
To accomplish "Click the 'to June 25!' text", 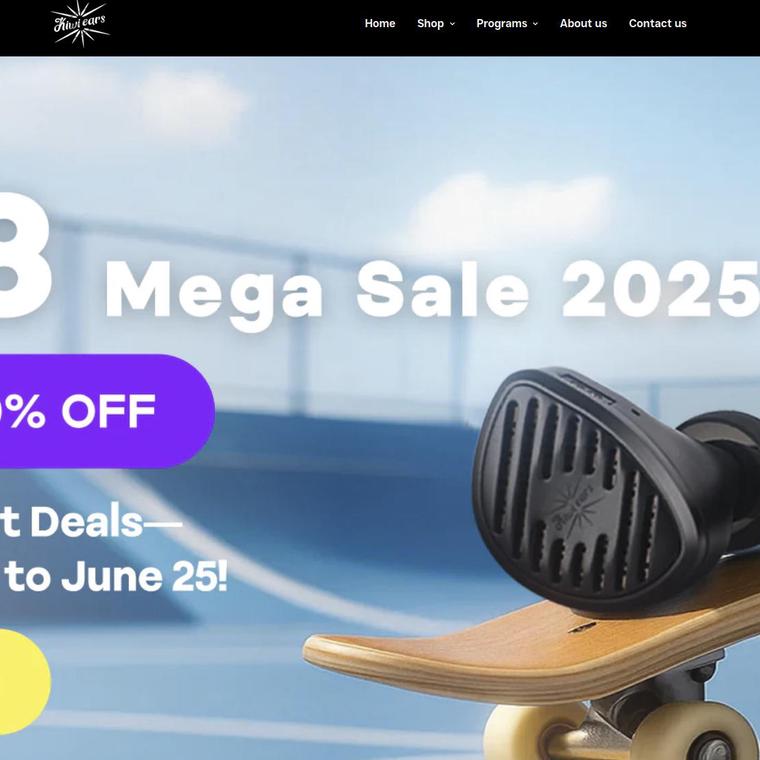I will point(116,576).
